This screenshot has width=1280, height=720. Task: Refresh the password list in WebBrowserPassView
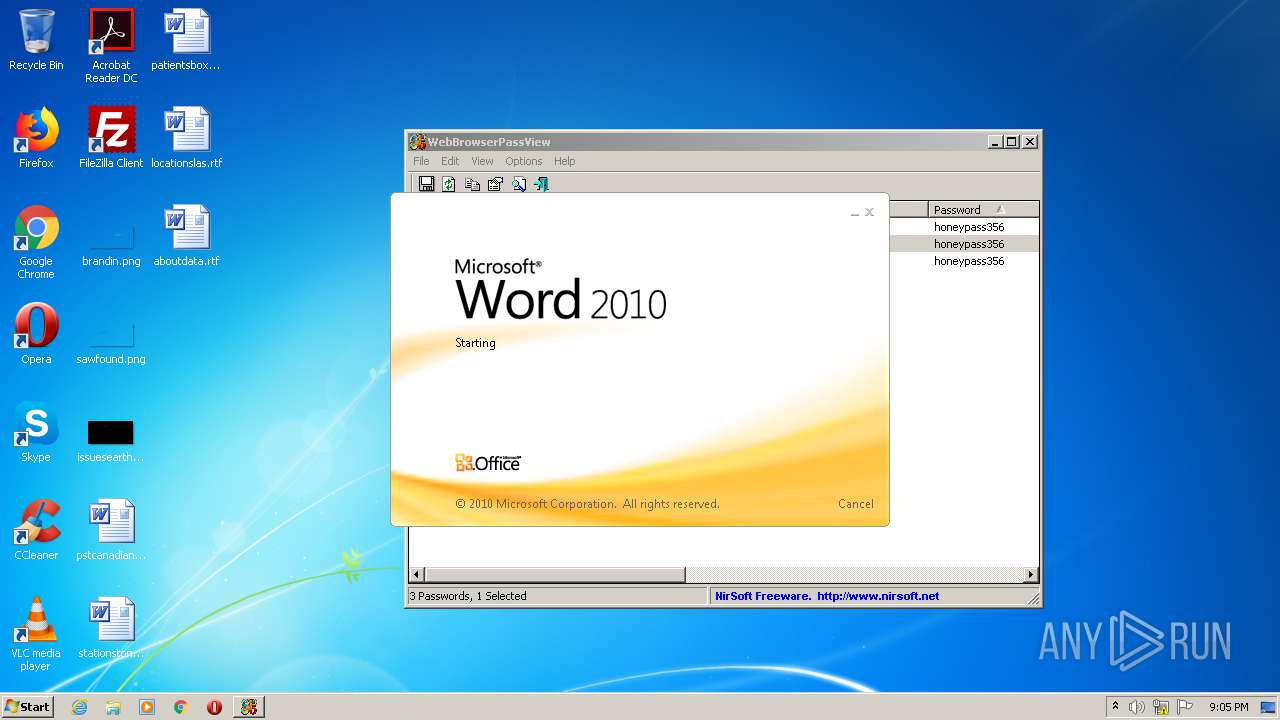(449, 184)
